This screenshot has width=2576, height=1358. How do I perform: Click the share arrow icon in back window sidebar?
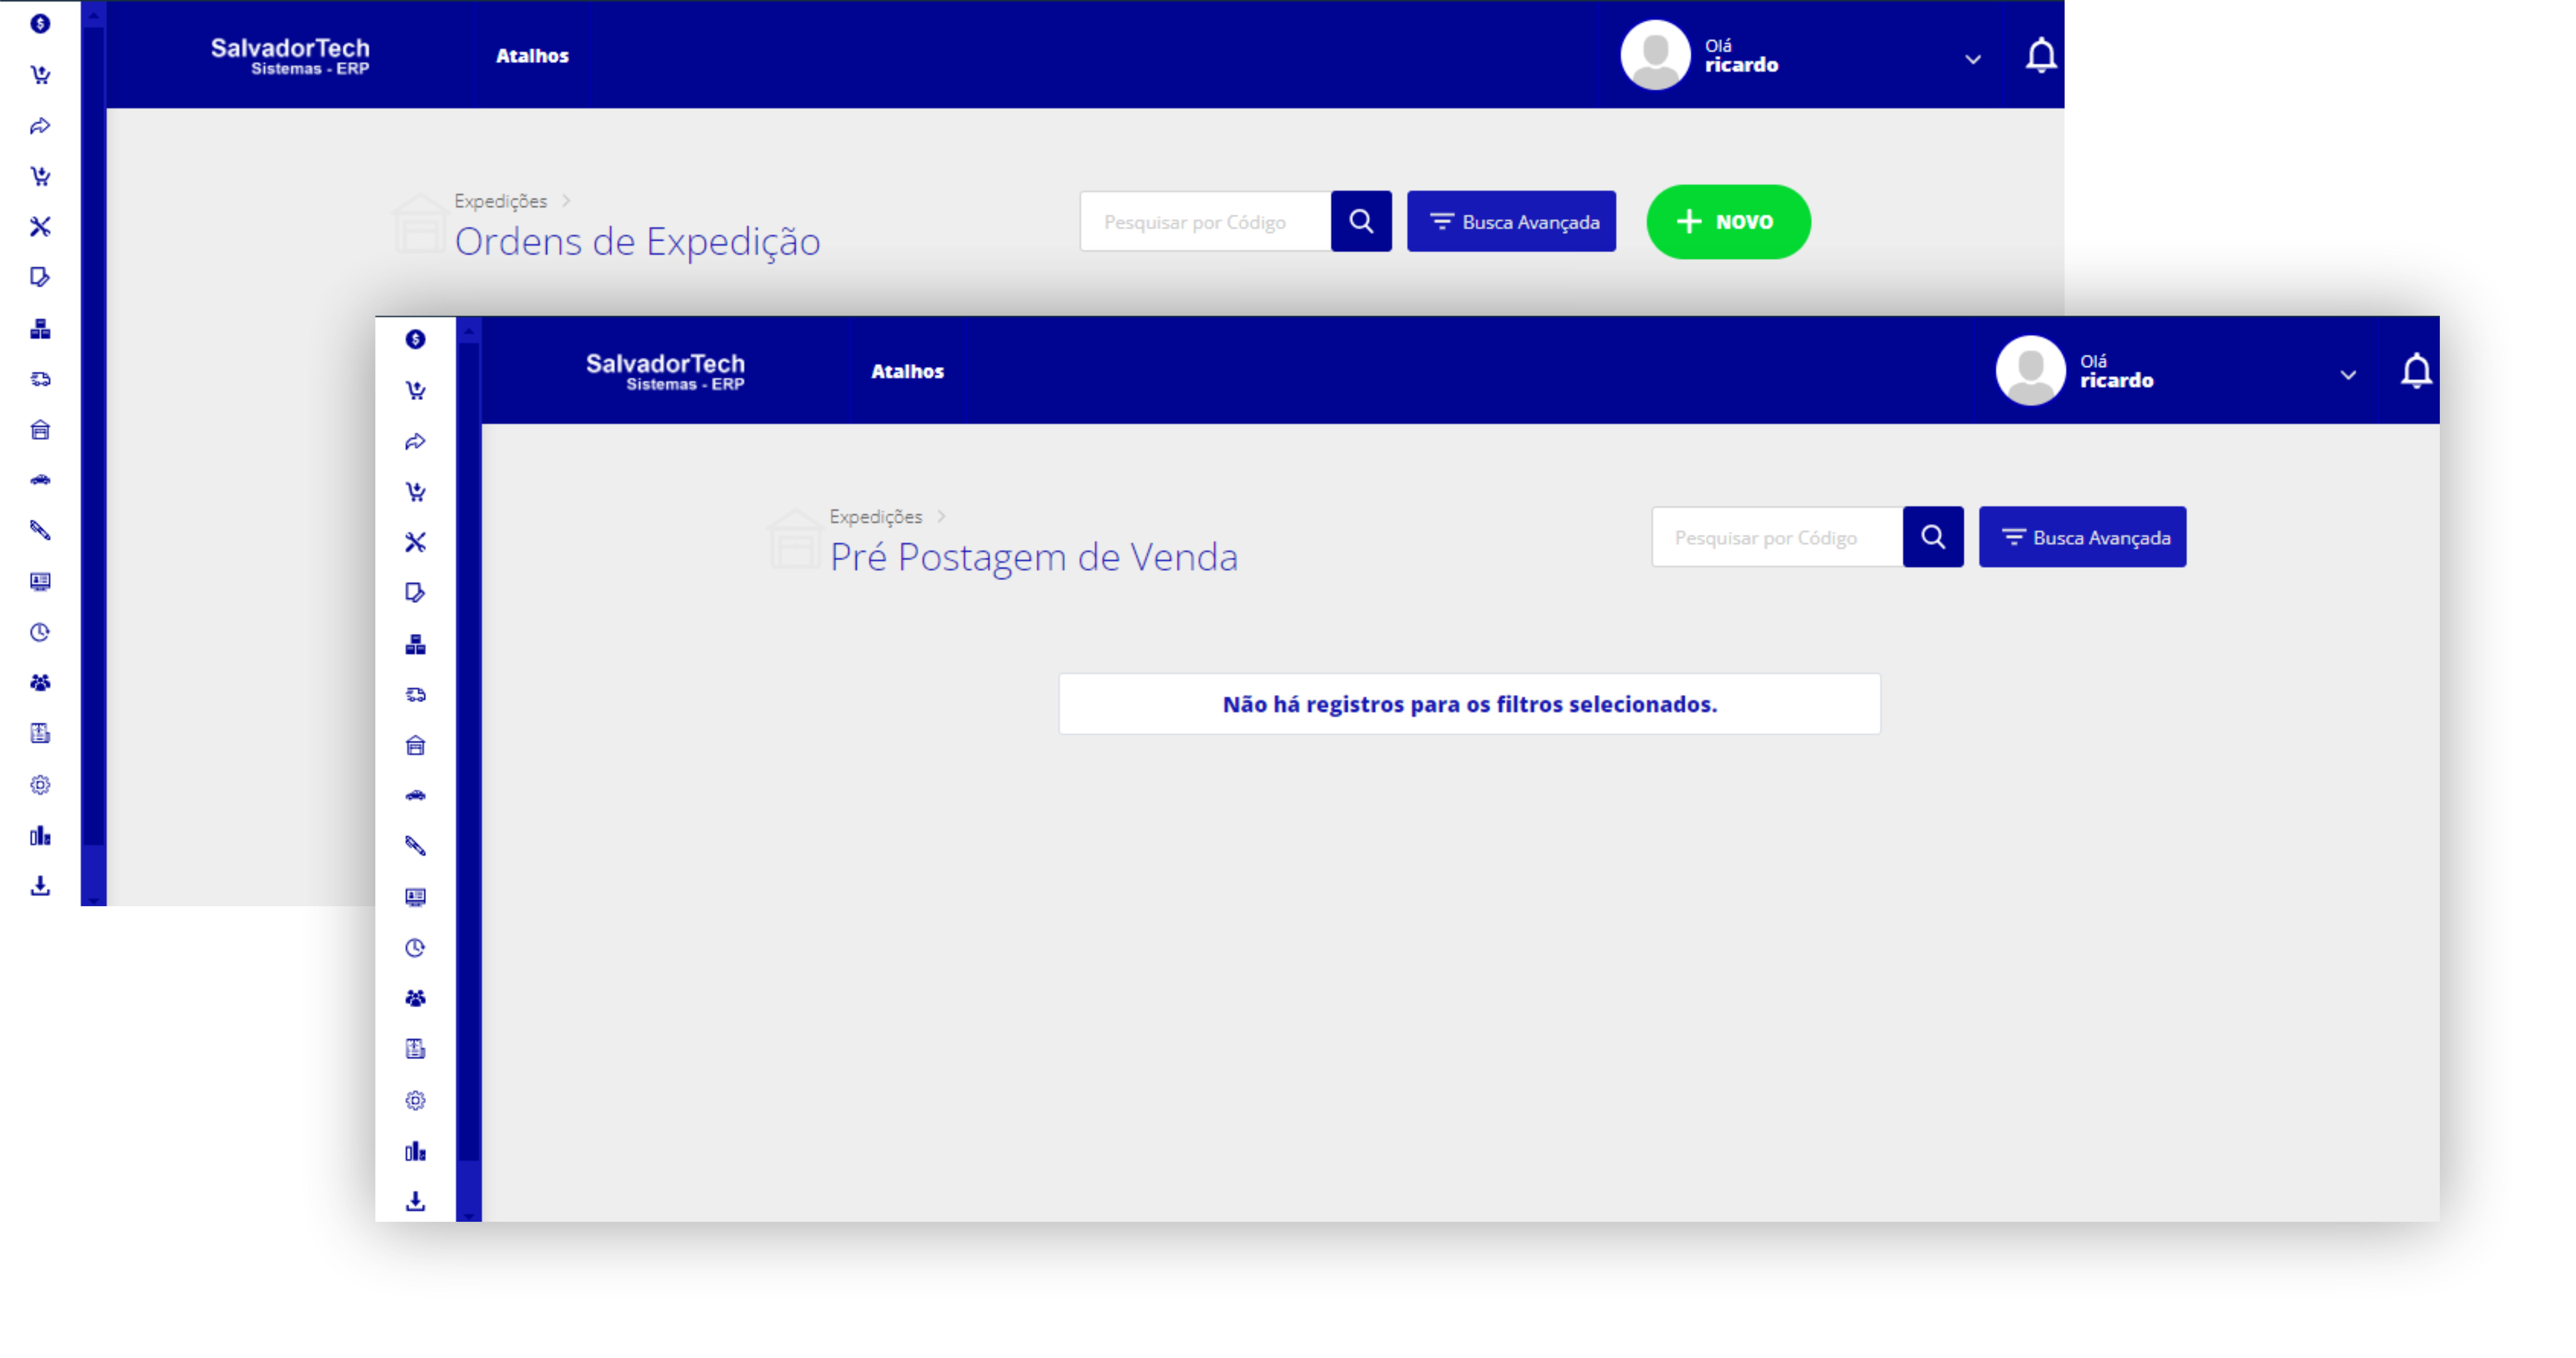[40, 126]
